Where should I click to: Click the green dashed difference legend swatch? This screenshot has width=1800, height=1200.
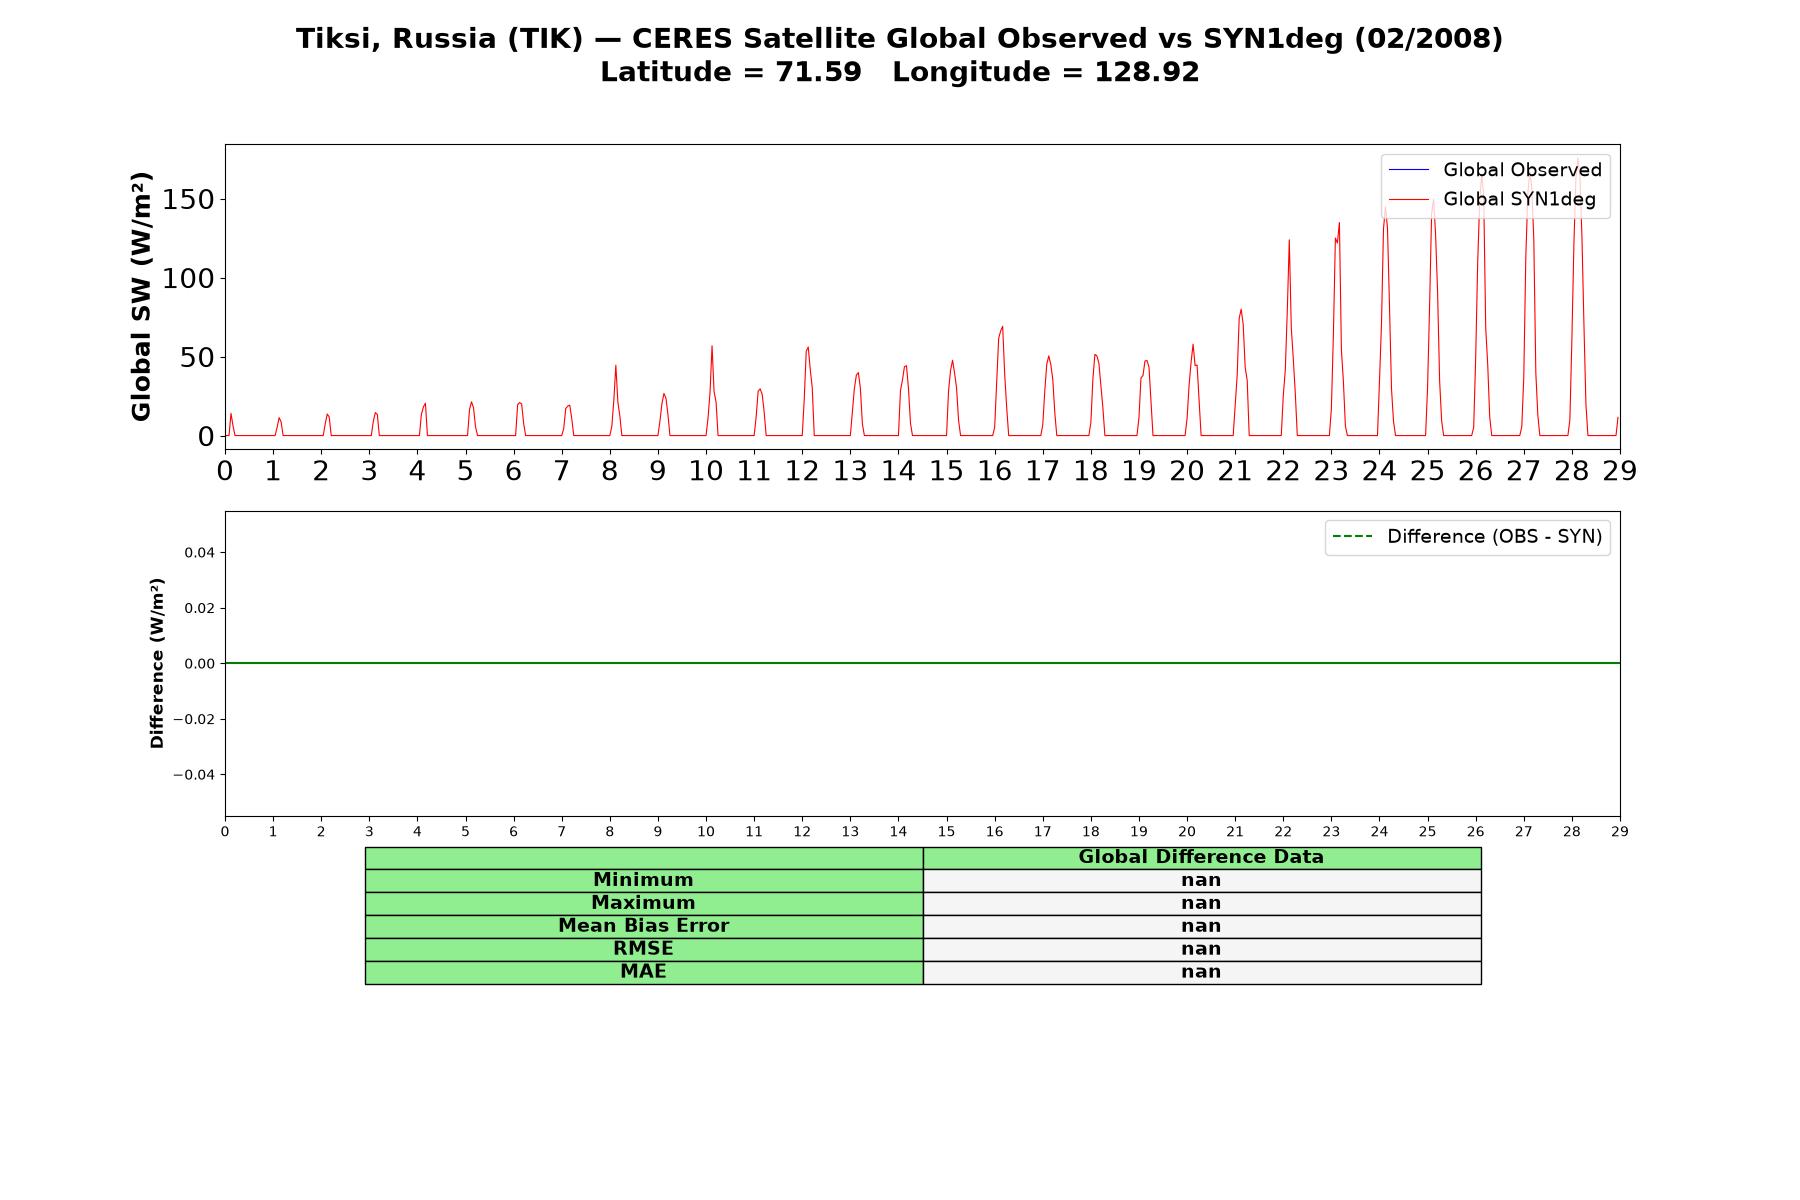click(x=1353, y=537)
